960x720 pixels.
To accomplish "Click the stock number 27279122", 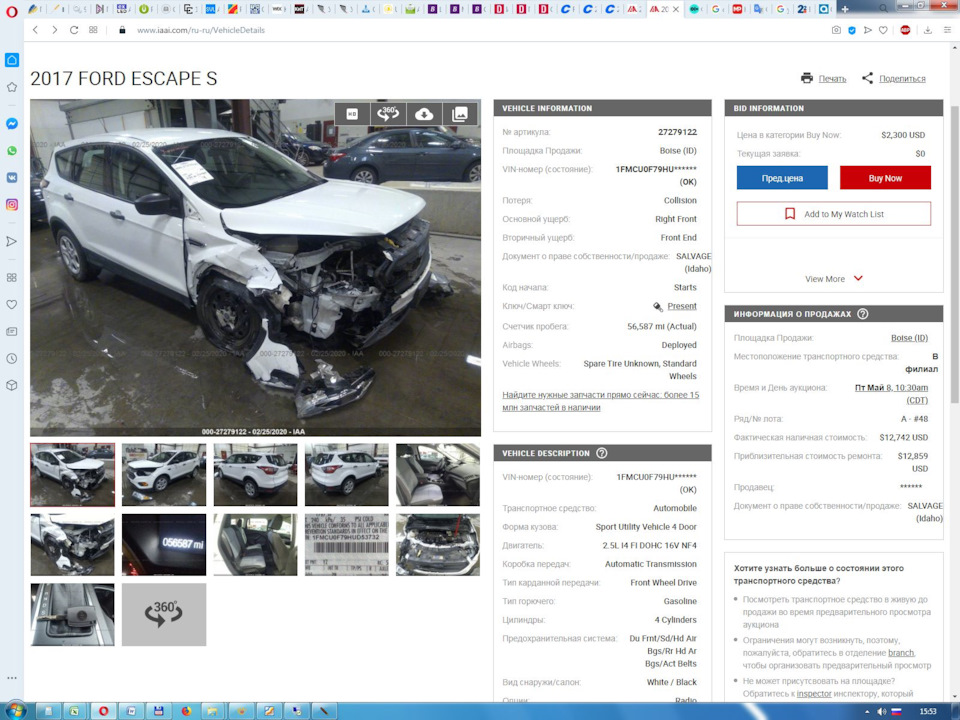I will point(677,132).
